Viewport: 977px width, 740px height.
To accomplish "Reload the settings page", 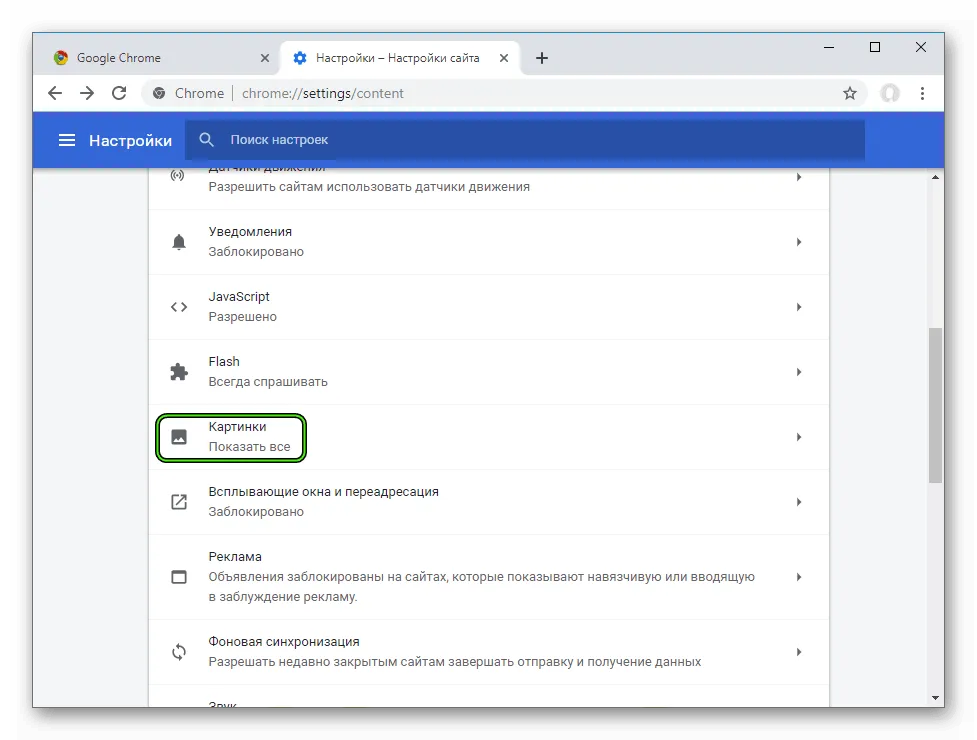I will [x=119, y=93].
